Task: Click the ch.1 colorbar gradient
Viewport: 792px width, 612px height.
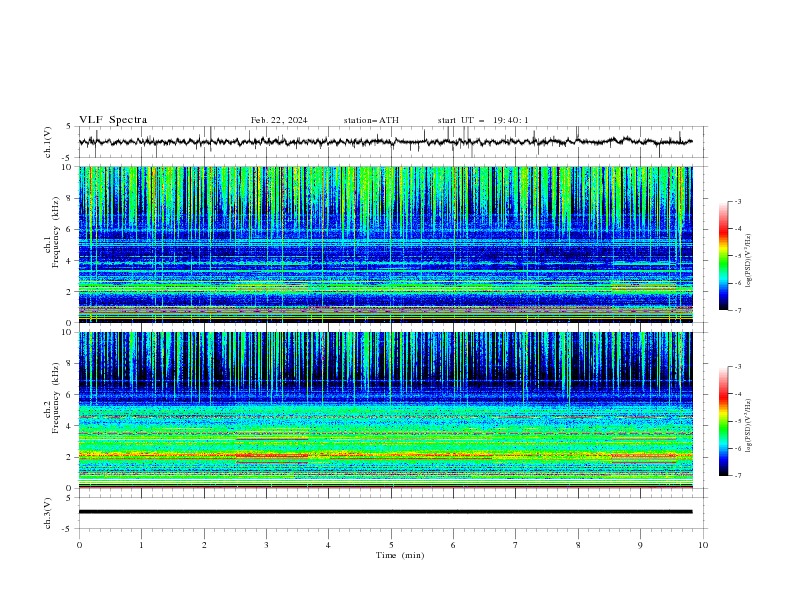Action: (x=723, y=255)
